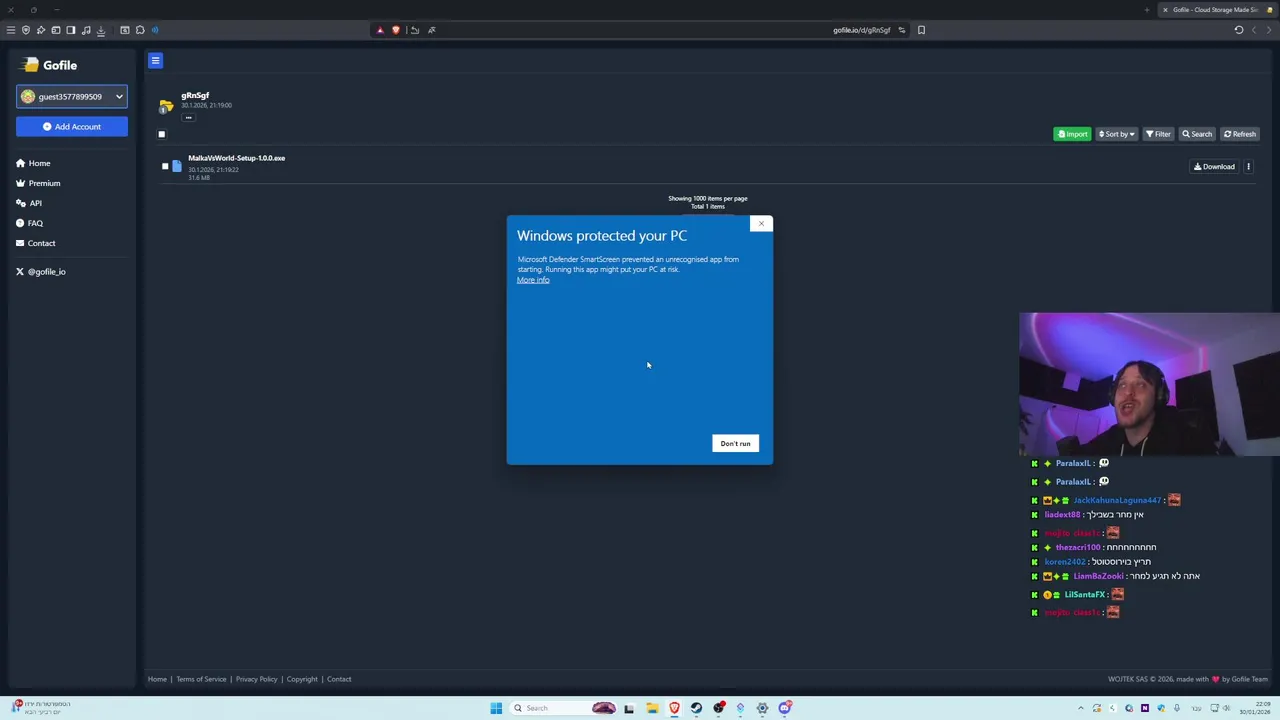Open file's three-dot more options menu
This screenshot has width=1280, height=720.
1248,167
